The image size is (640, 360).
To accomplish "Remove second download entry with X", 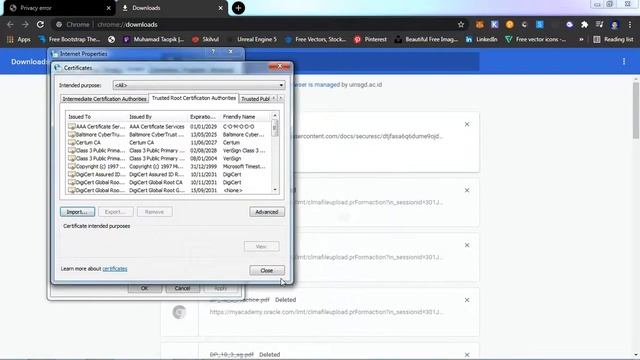I will coord(467,190).
